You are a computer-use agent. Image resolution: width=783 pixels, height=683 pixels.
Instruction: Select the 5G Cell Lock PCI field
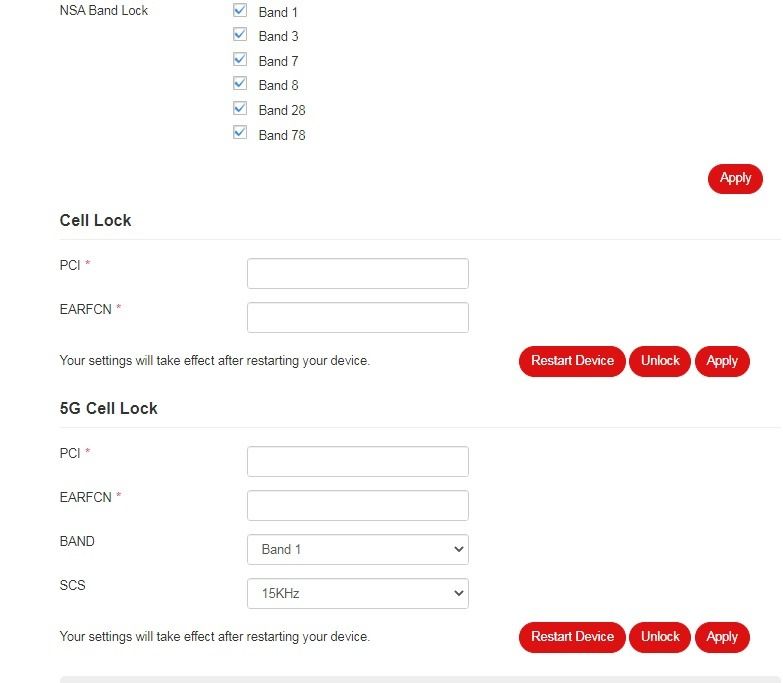pyautogui.click(x=357, y=462)
